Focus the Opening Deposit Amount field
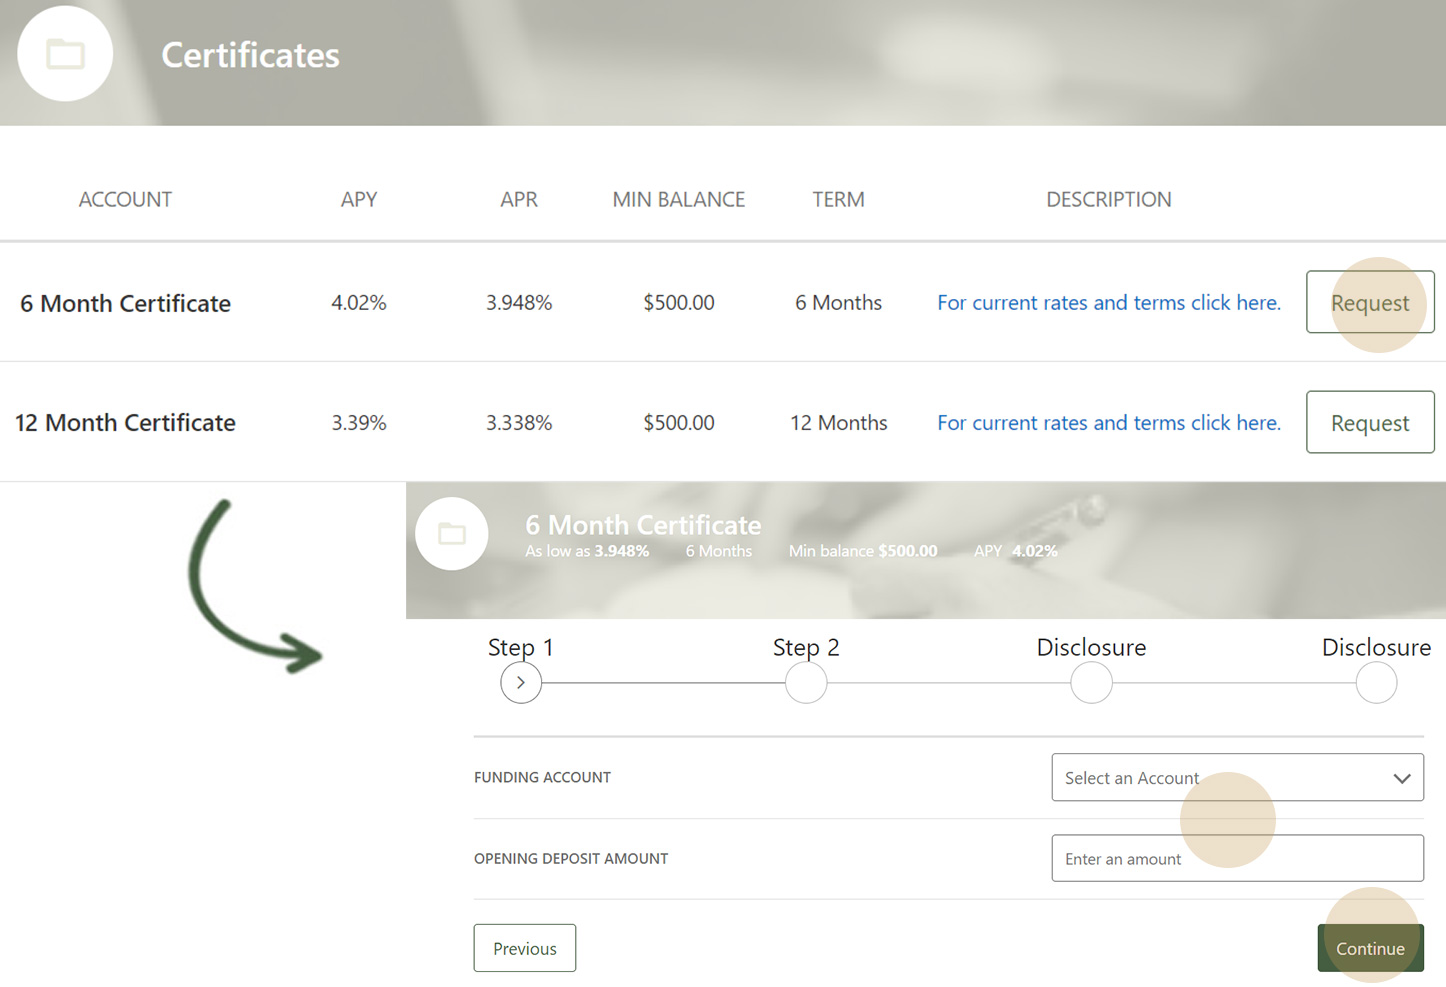The height and width of the screenshot is (987, 1446). click(x=1237, y=858)
